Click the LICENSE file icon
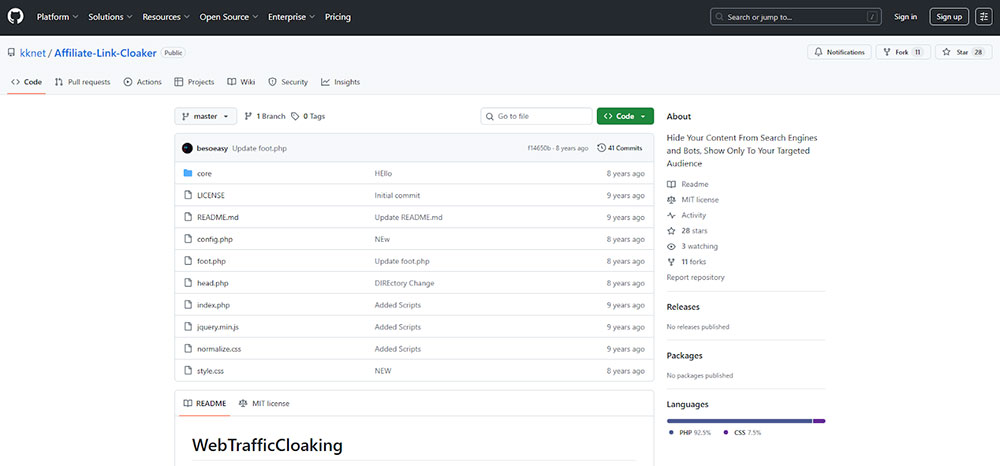 click(188, 195)
